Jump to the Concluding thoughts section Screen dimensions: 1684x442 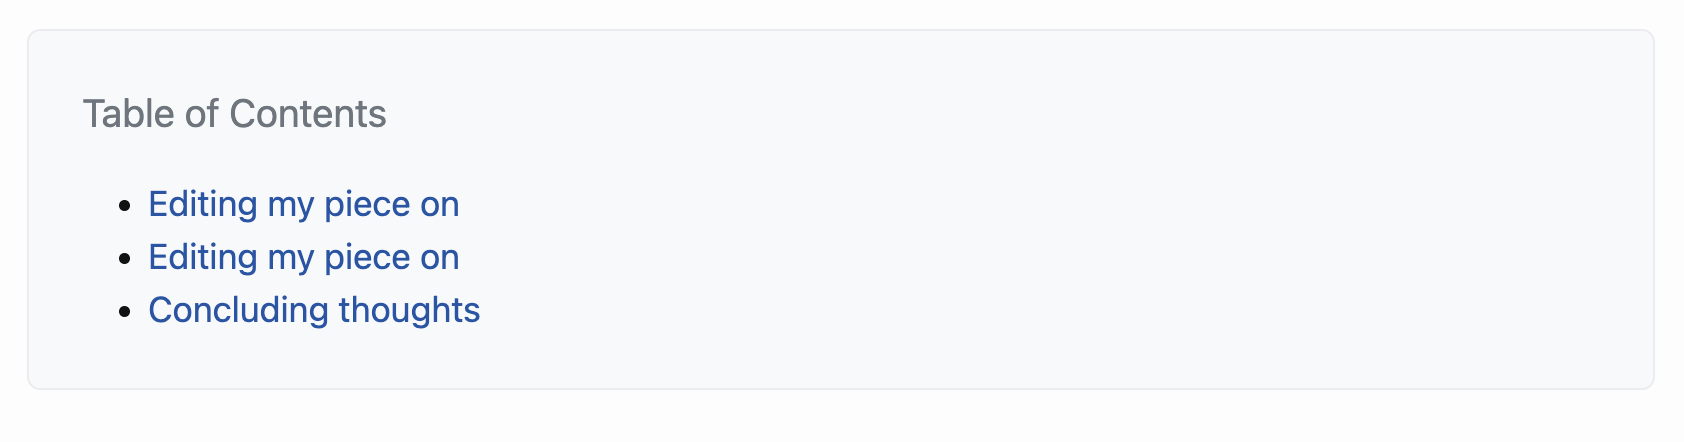coord(314,311)
